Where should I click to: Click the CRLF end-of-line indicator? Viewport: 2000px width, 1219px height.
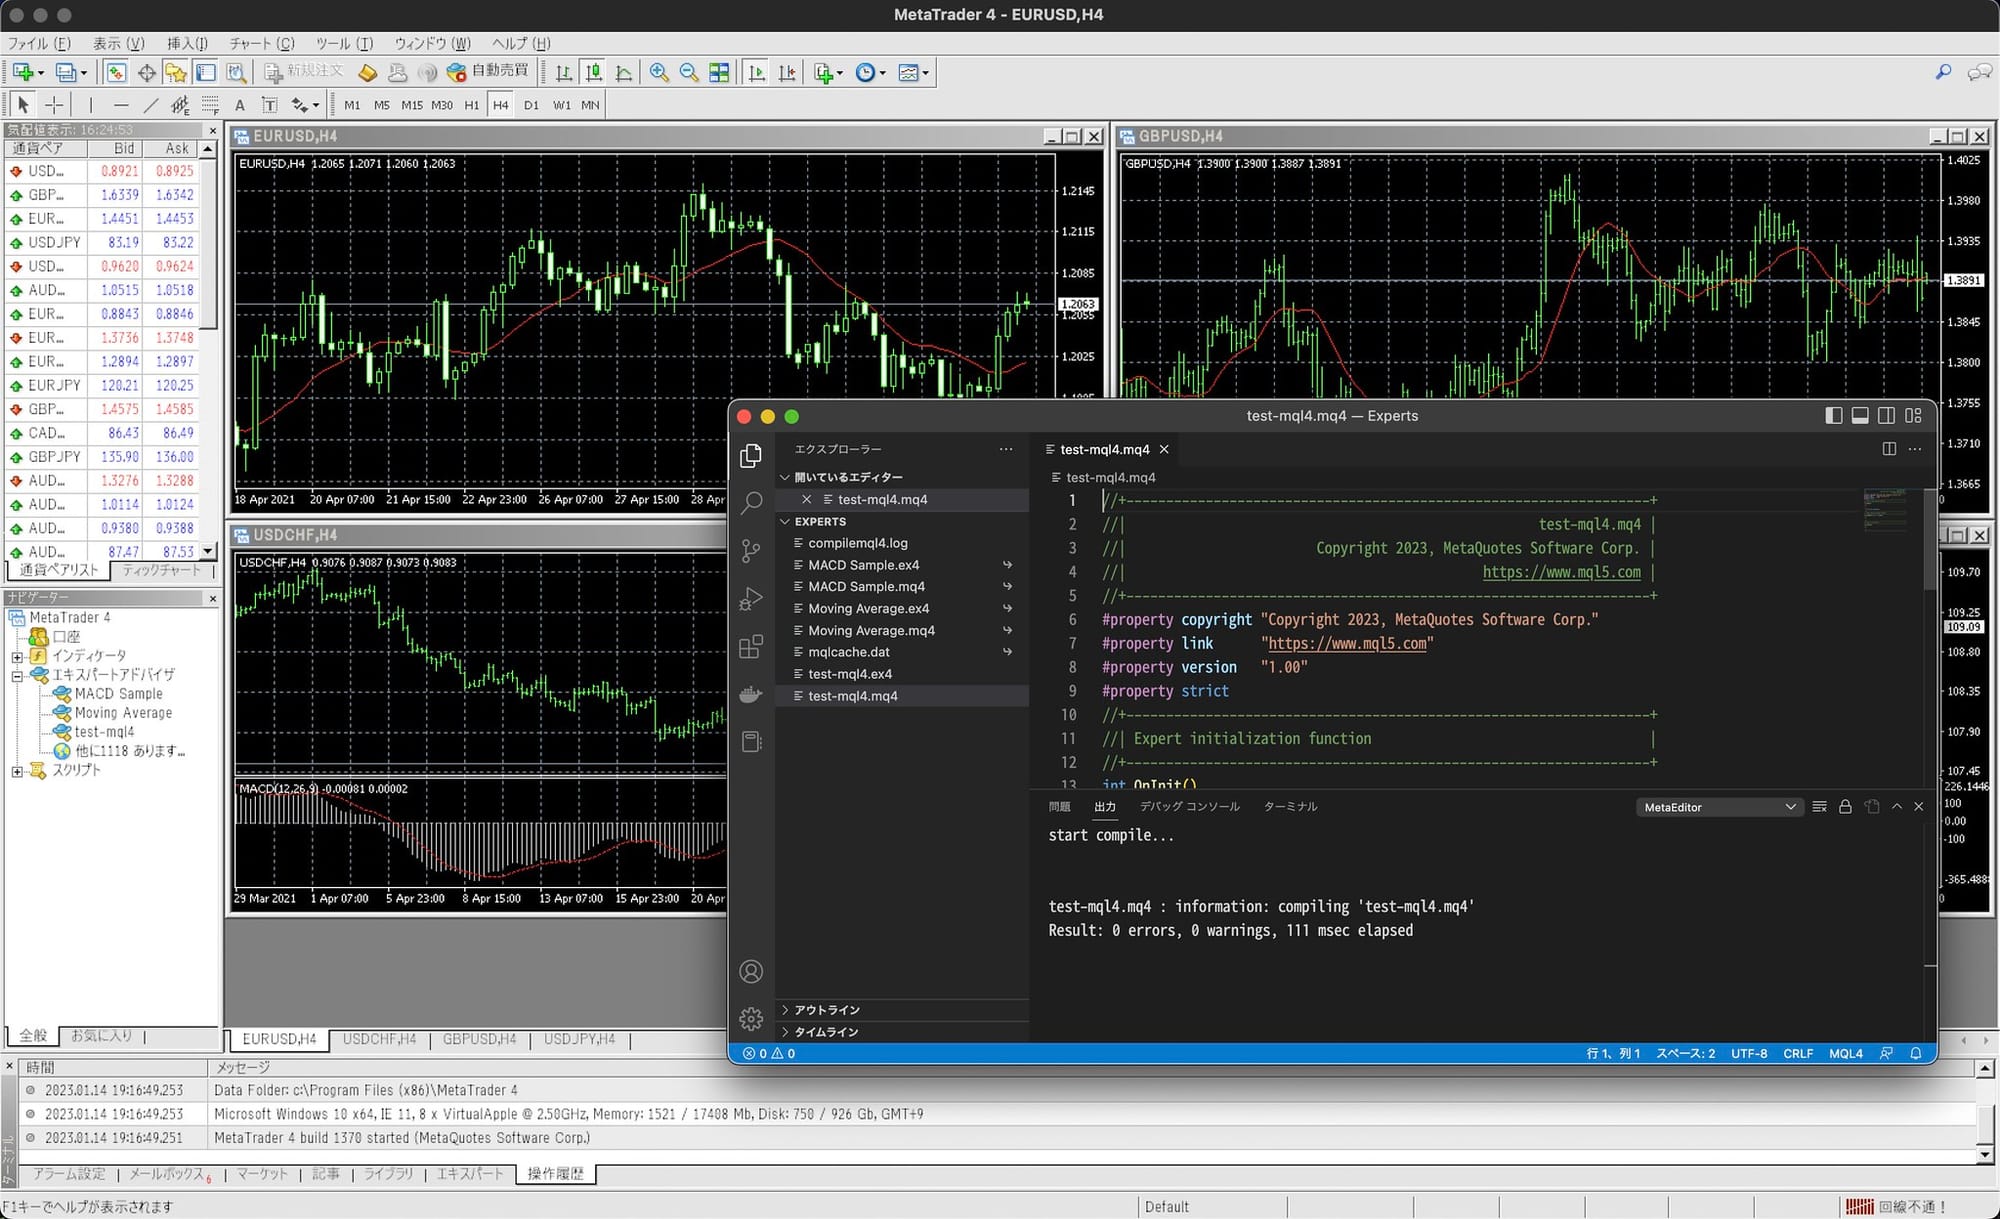(1797, 1053)
